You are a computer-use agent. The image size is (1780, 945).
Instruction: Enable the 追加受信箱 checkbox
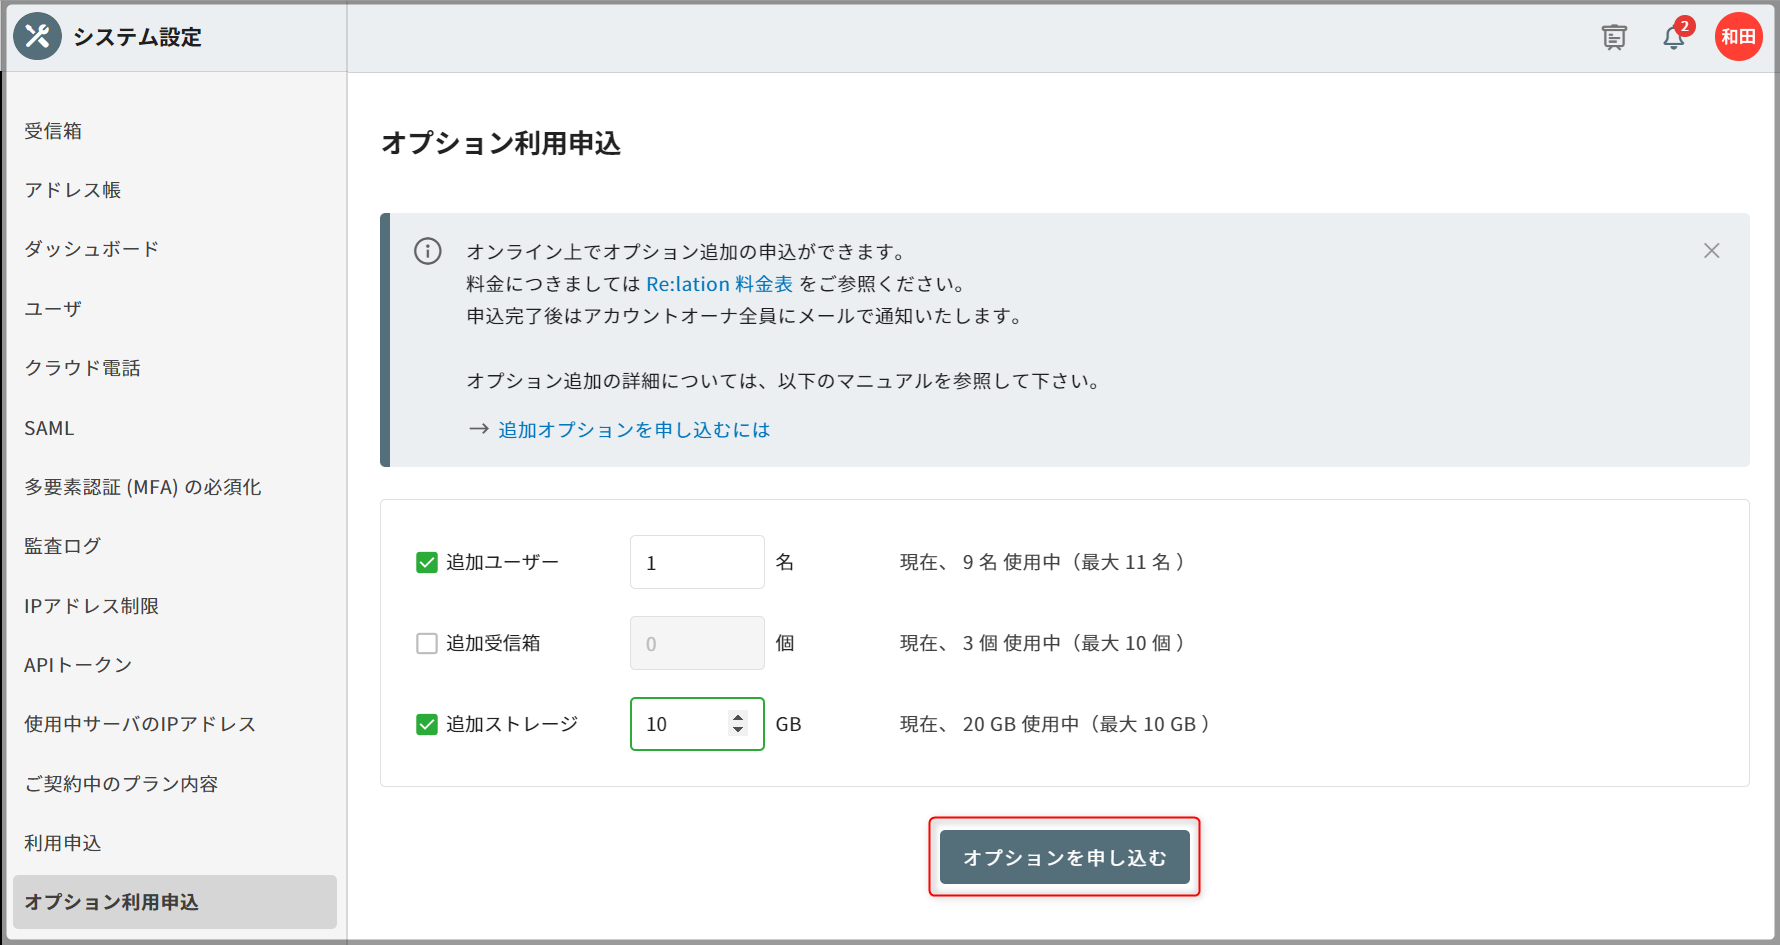427,644
